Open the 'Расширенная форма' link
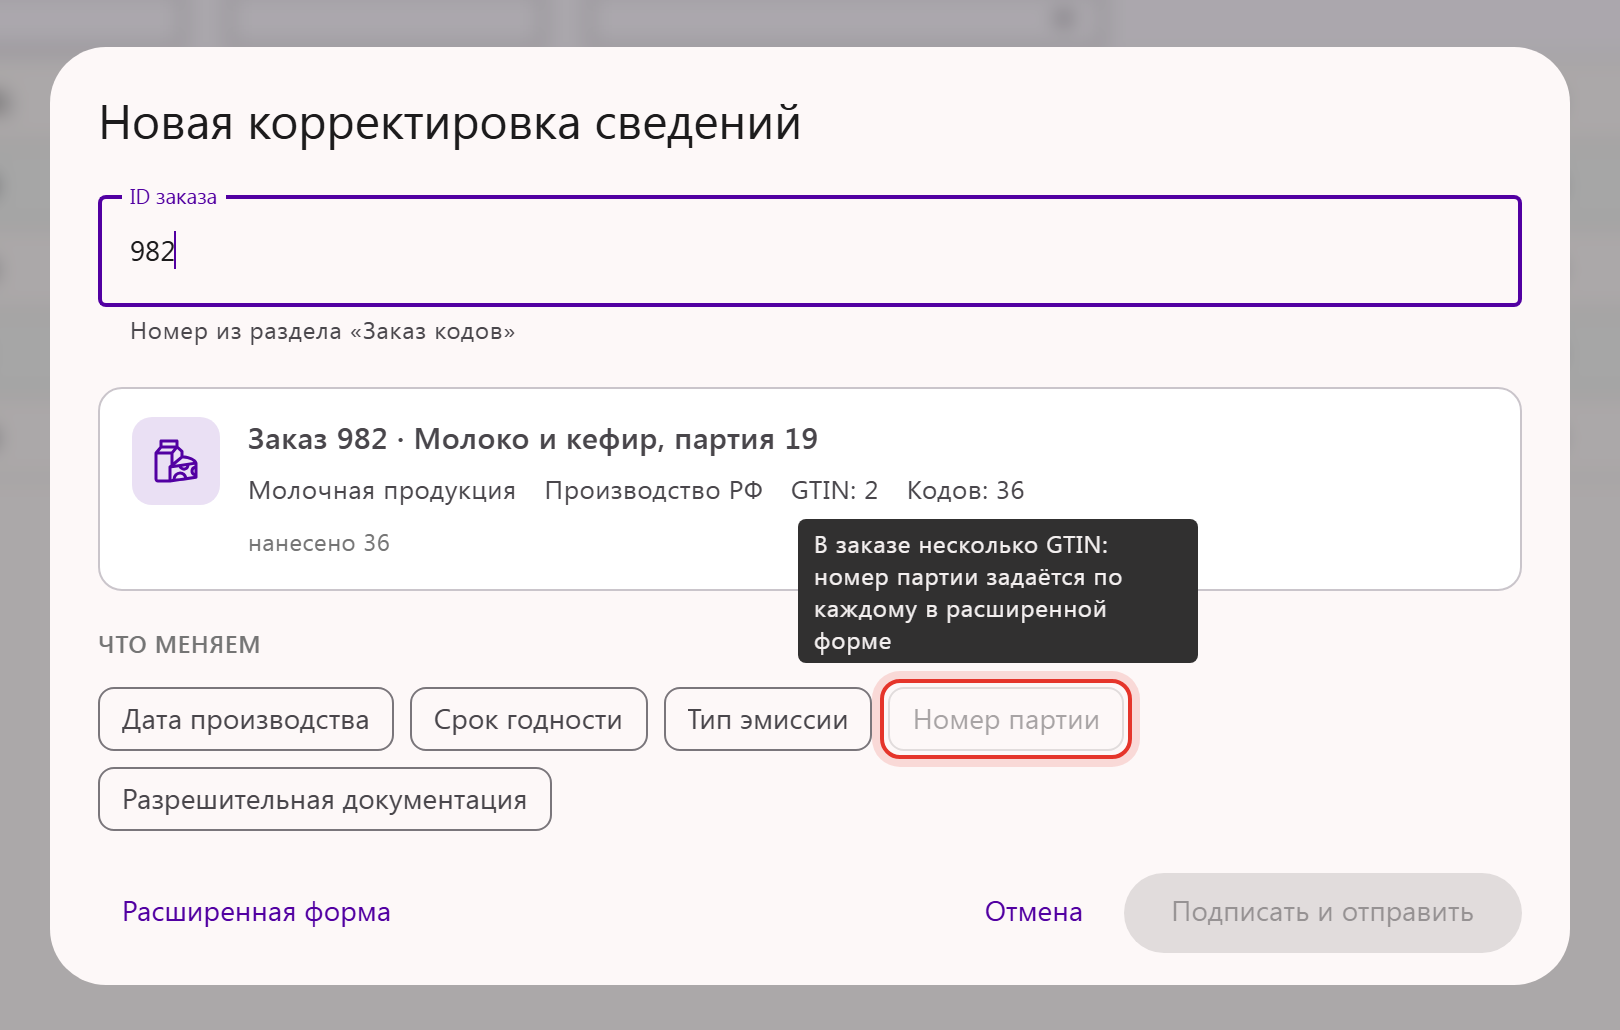 (x=256, y=912)
